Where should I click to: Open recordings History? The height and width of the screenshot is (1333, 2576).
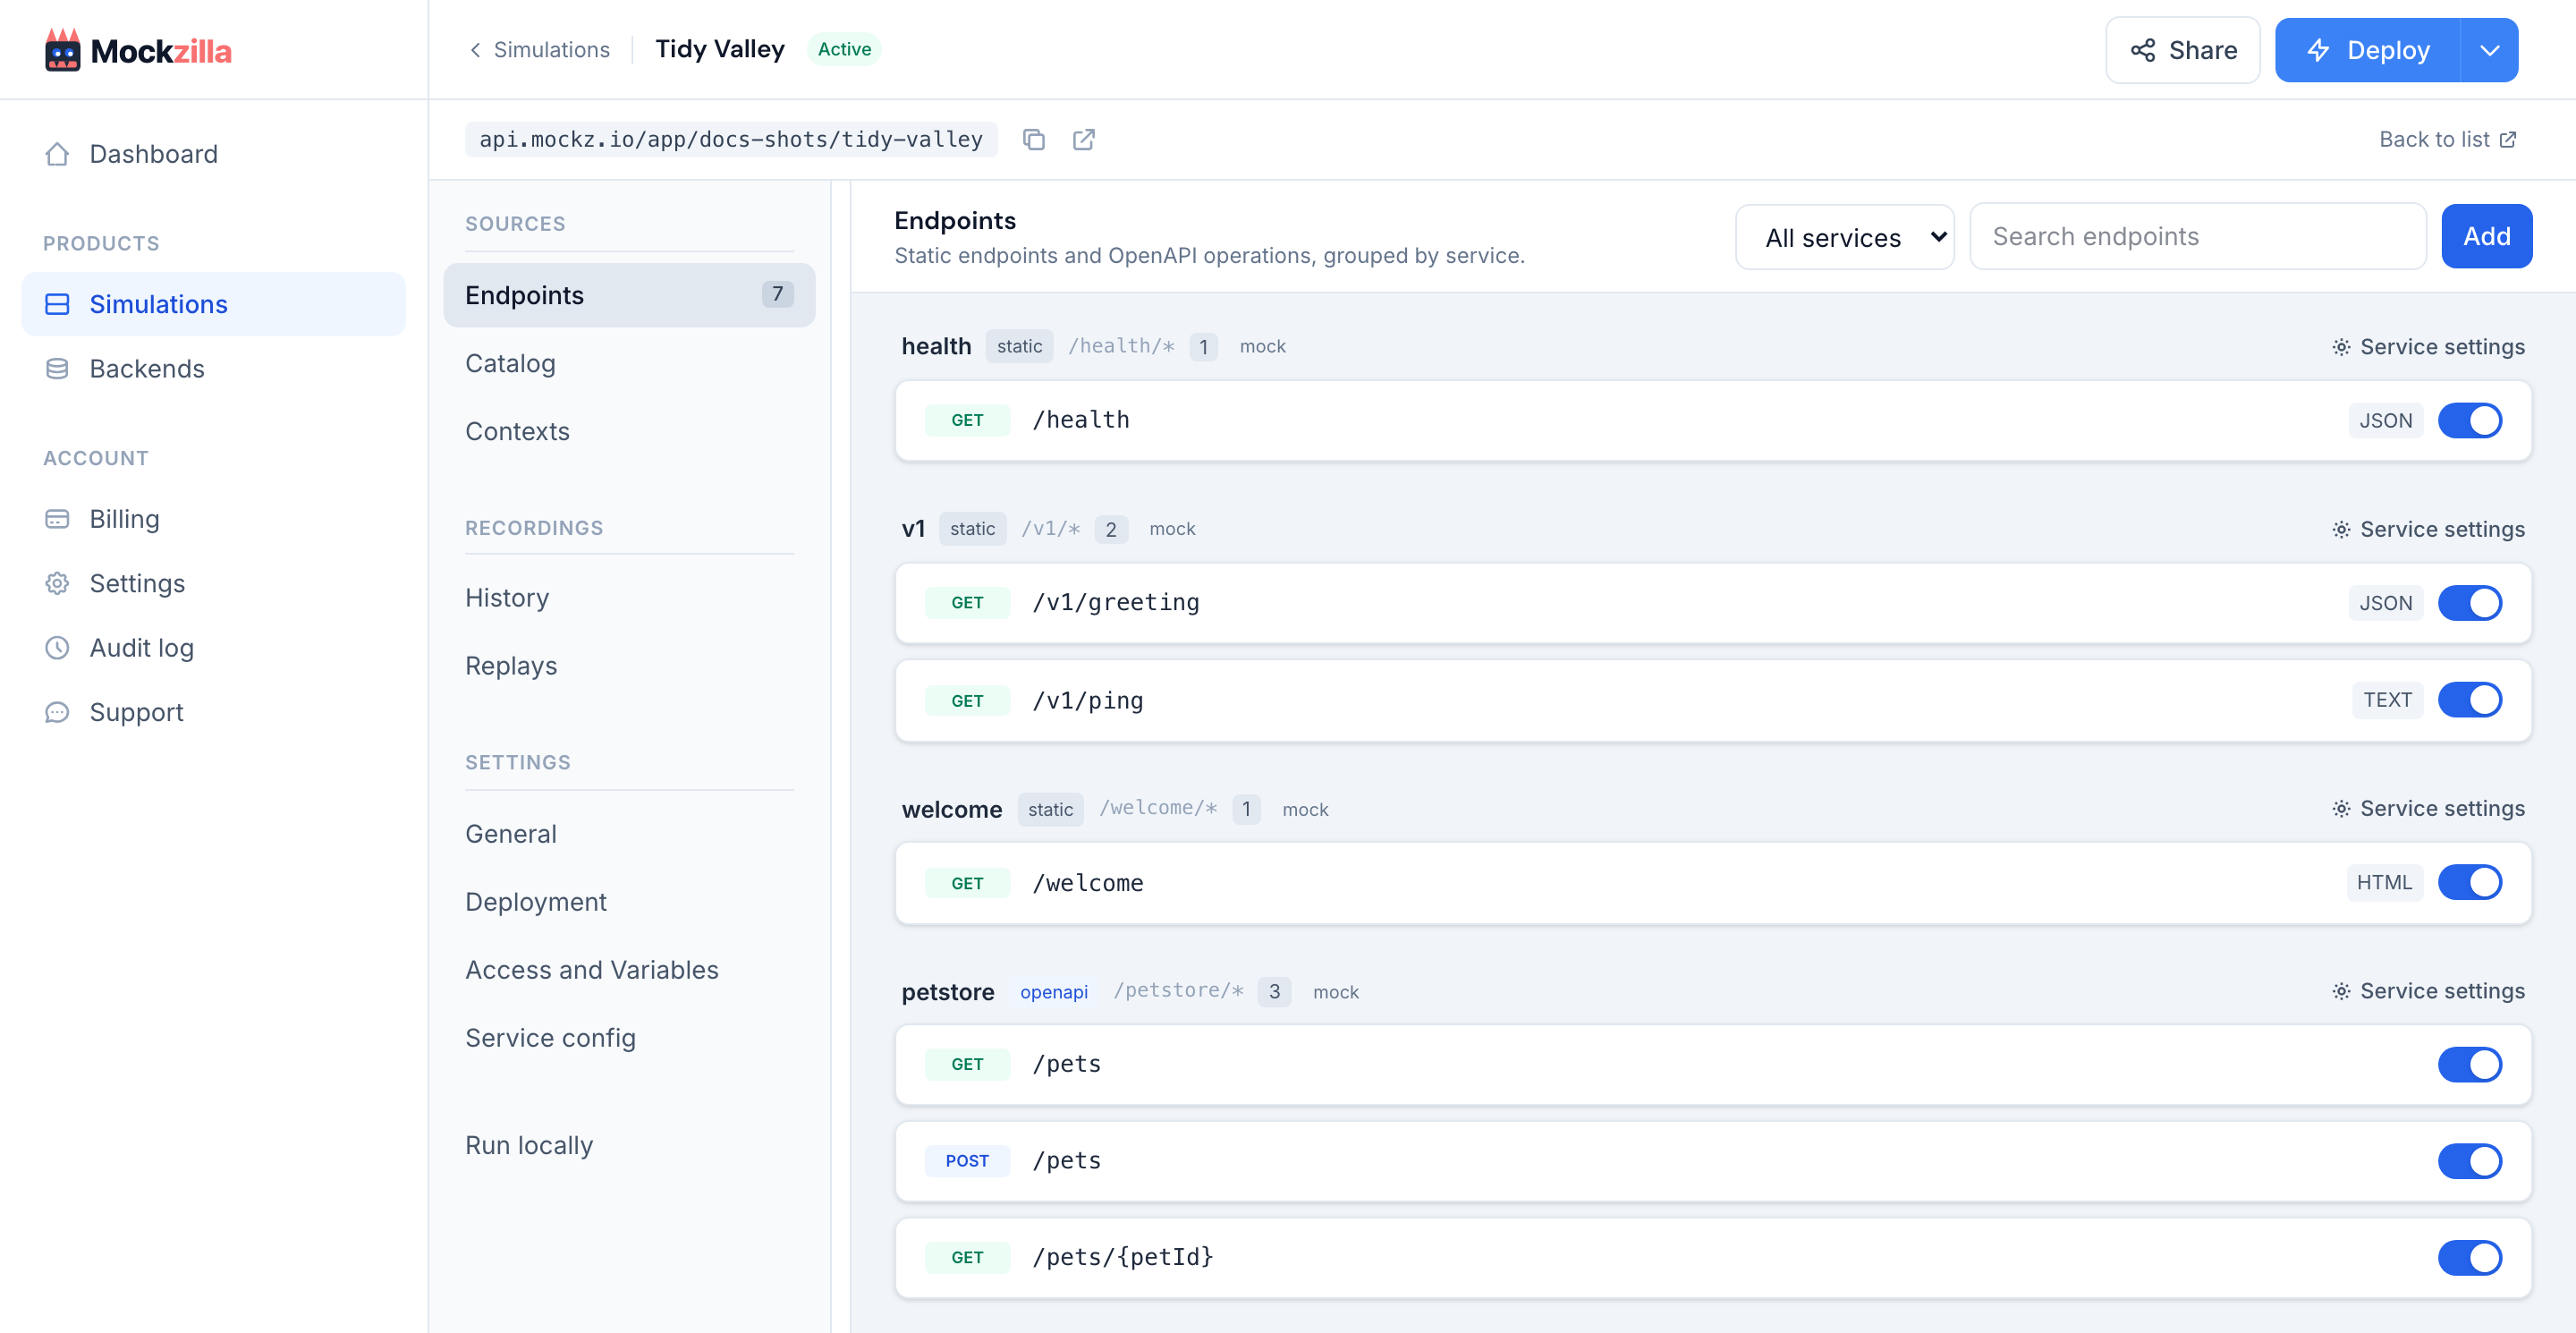507,598
